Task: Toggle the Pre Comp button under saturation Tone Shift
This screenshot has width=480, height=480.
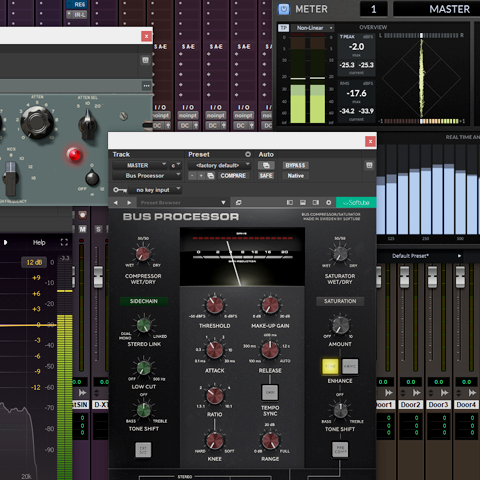Action: (x=340, y=450)
